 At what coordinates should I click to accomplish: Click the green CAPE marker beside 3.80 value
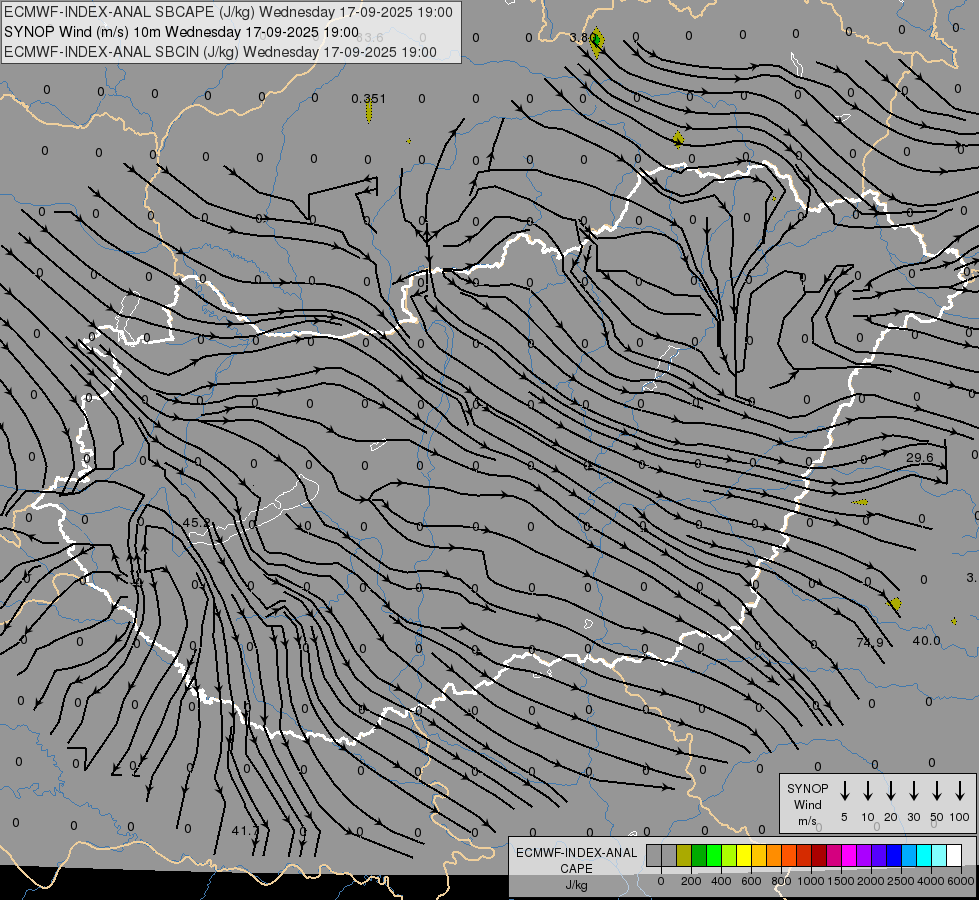pos(597,42)
